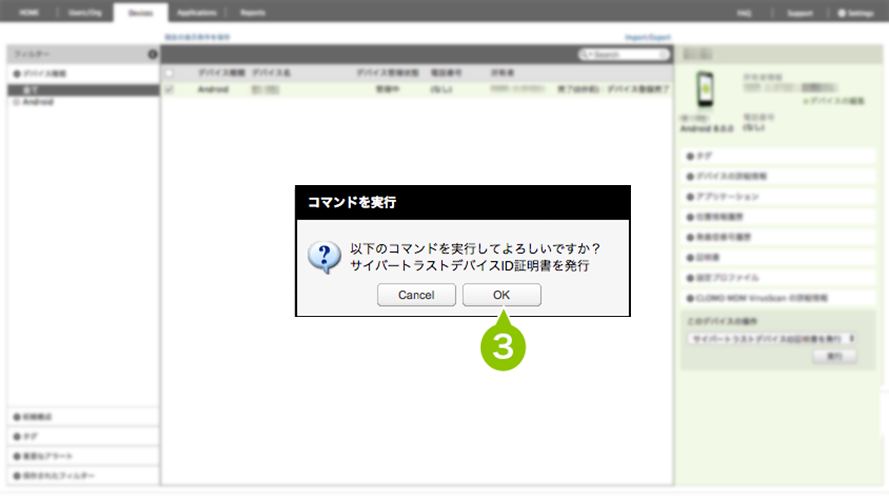Viewport: 889px width, 500px height.
Task: Expand the デバイスの詳細情報 section
Action: [x=778, y=176]
